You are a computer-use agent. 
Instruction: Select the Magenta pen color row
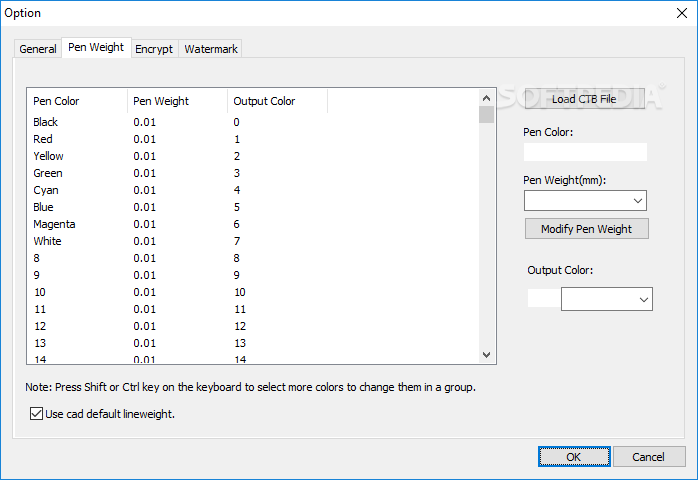click(x=54, y=224)
